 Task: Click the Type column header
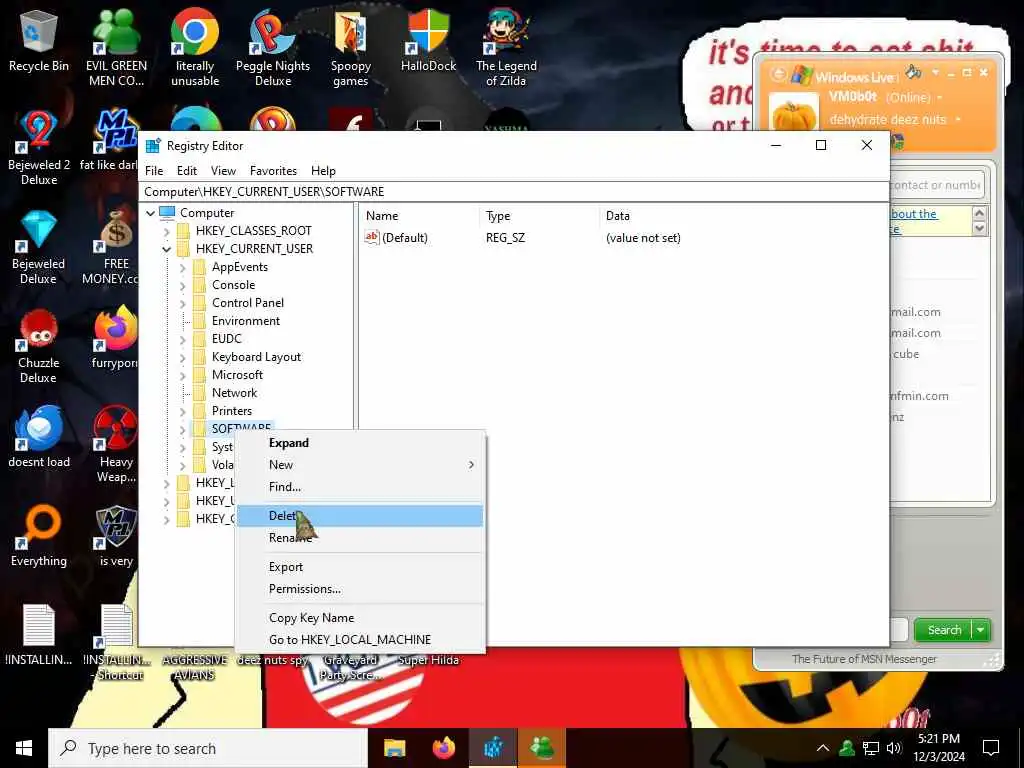pos(538,216)
